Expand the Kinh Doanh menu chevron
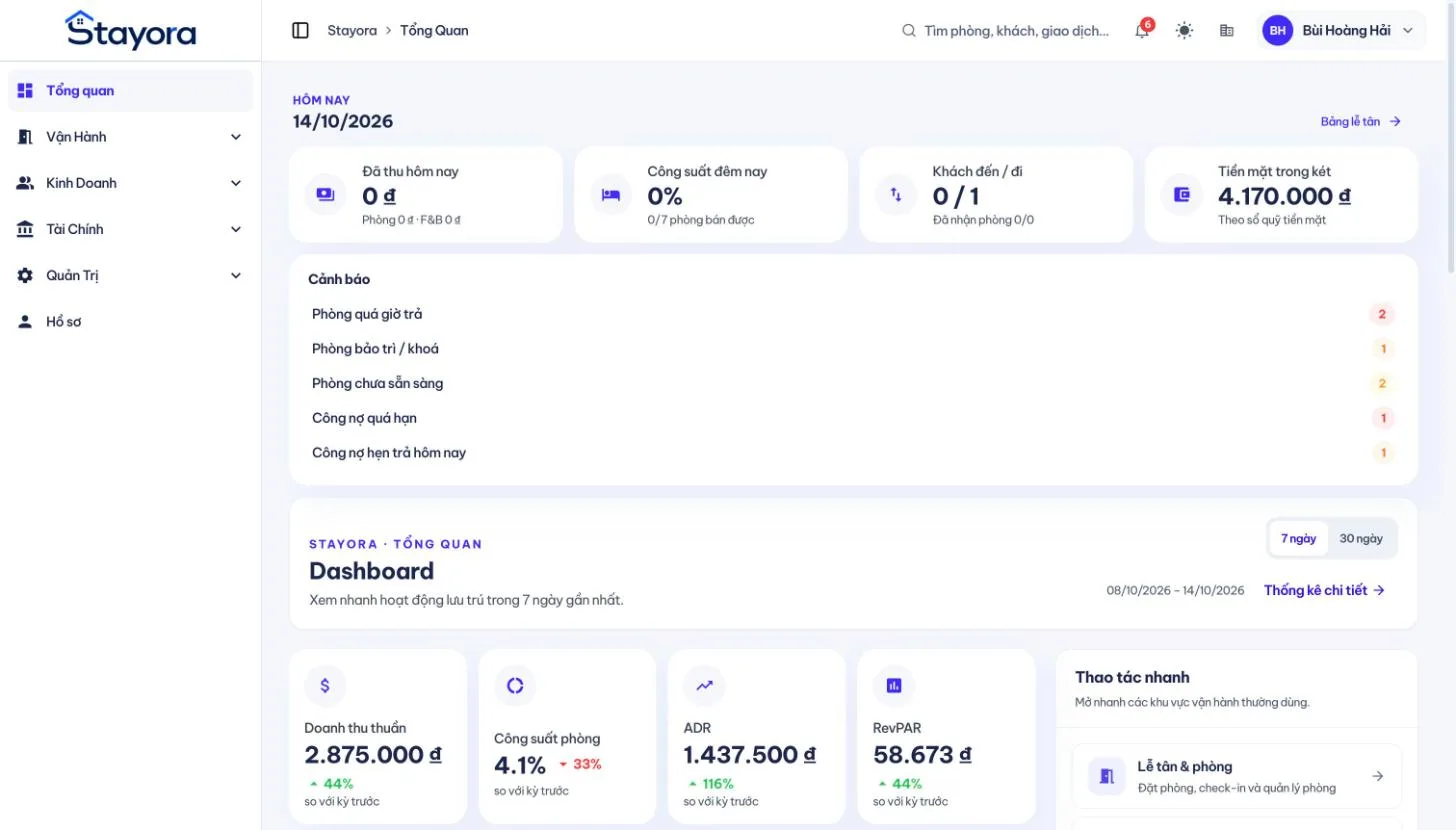Screen dimensions: 1456x830 236,183
